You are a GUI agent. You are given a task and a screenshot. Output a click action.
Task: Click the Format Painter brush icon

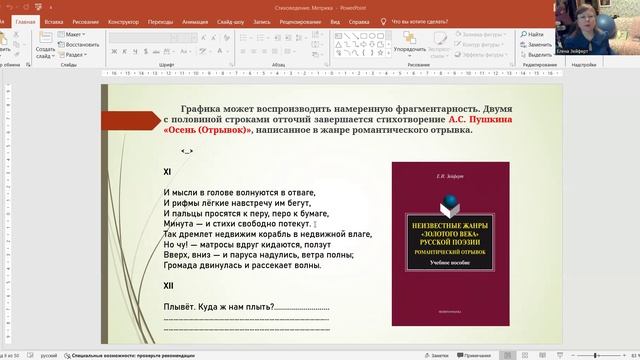tap(16, 54)
